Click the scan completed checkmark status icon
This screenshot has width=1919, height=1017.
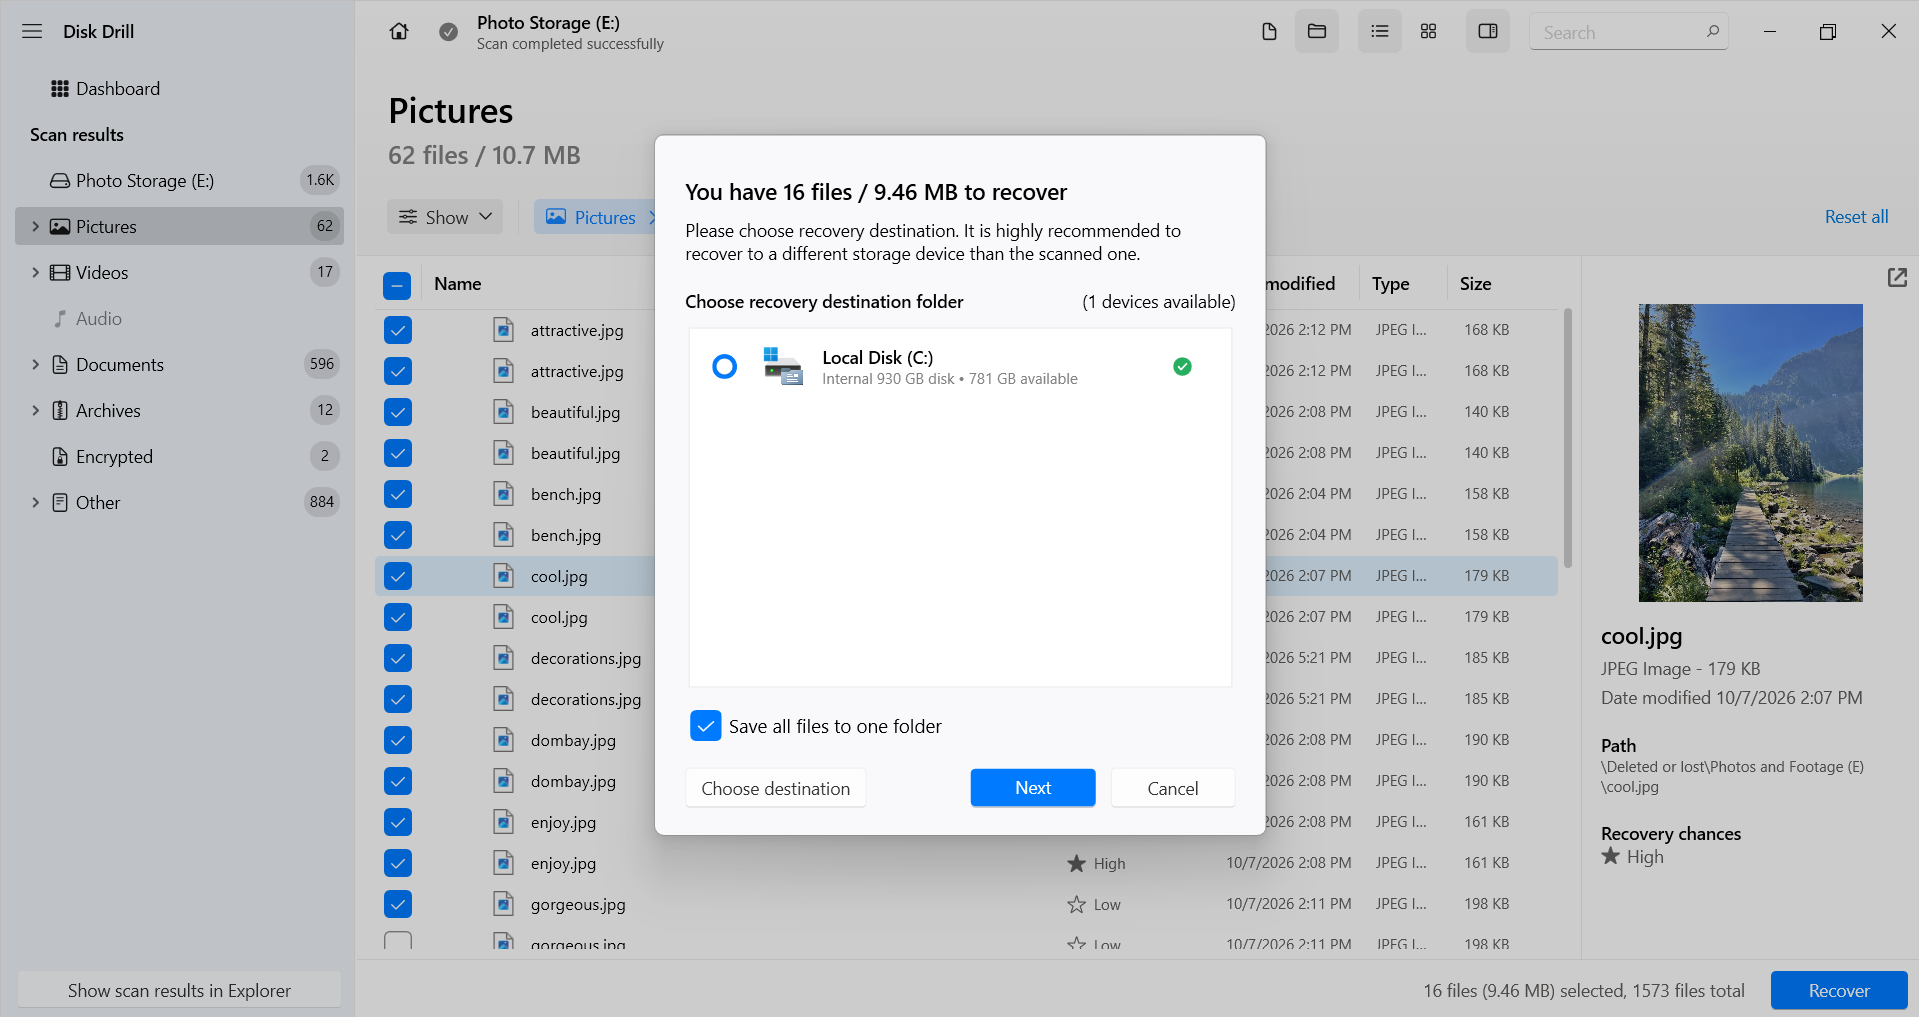pyautogui.click(x=449, y=32)
